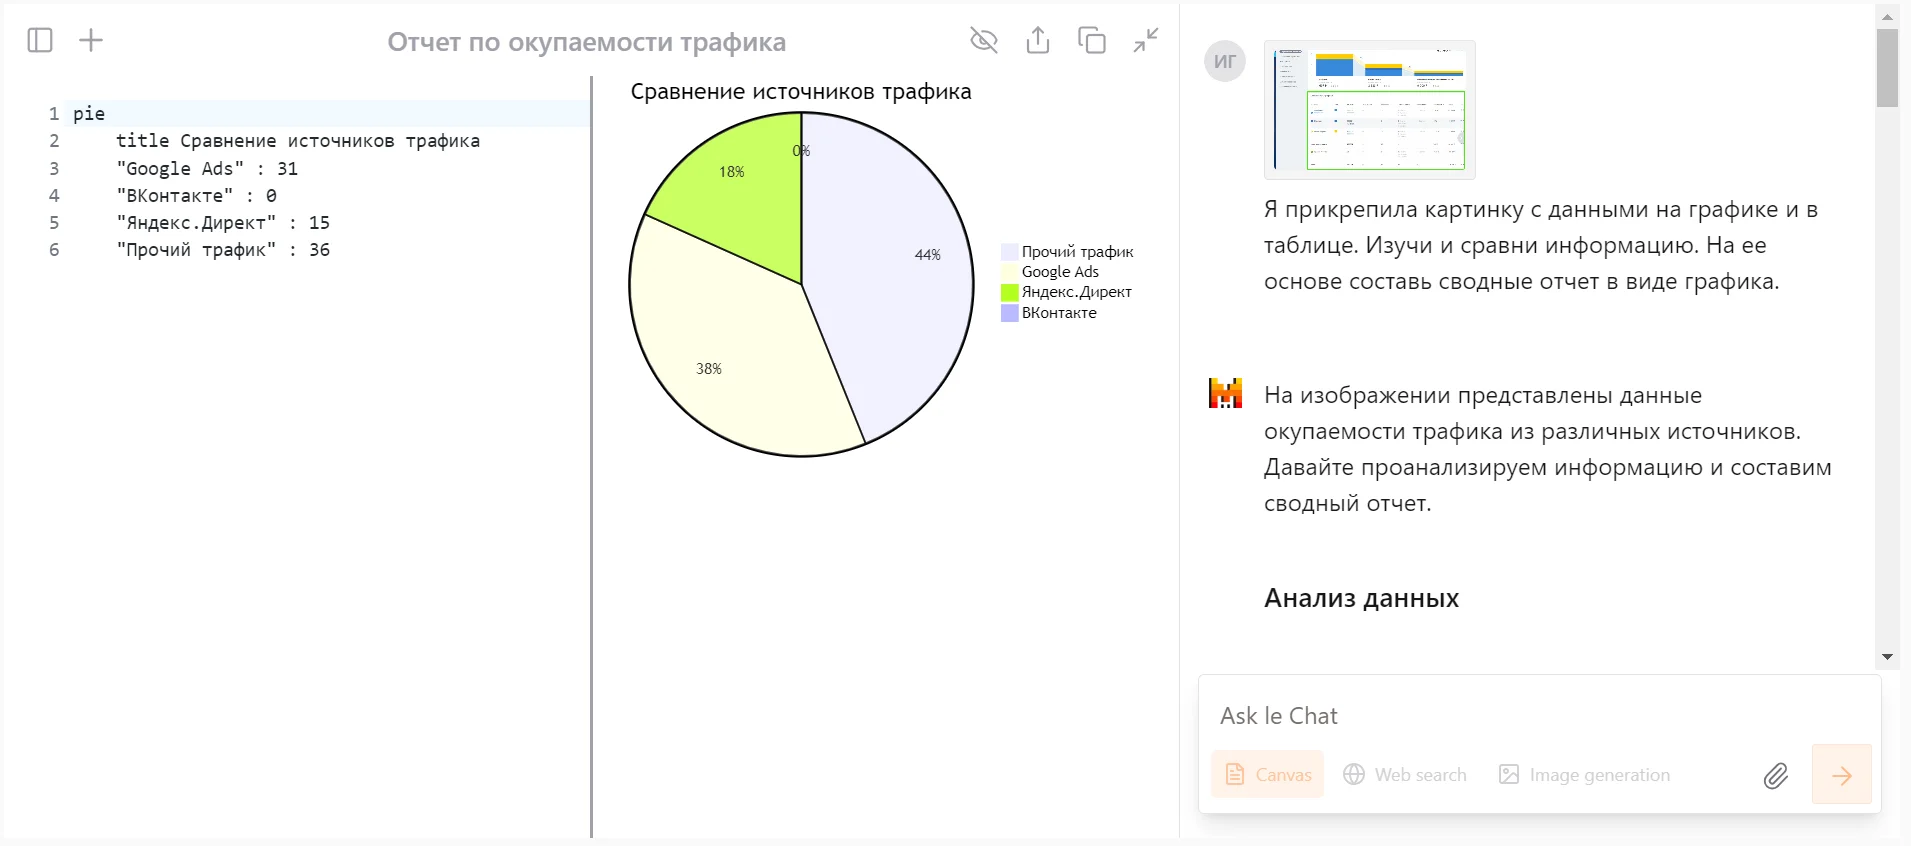
Task: Click Яндекс.Директ green legend swatch
Action: (x=1010, y=292)
